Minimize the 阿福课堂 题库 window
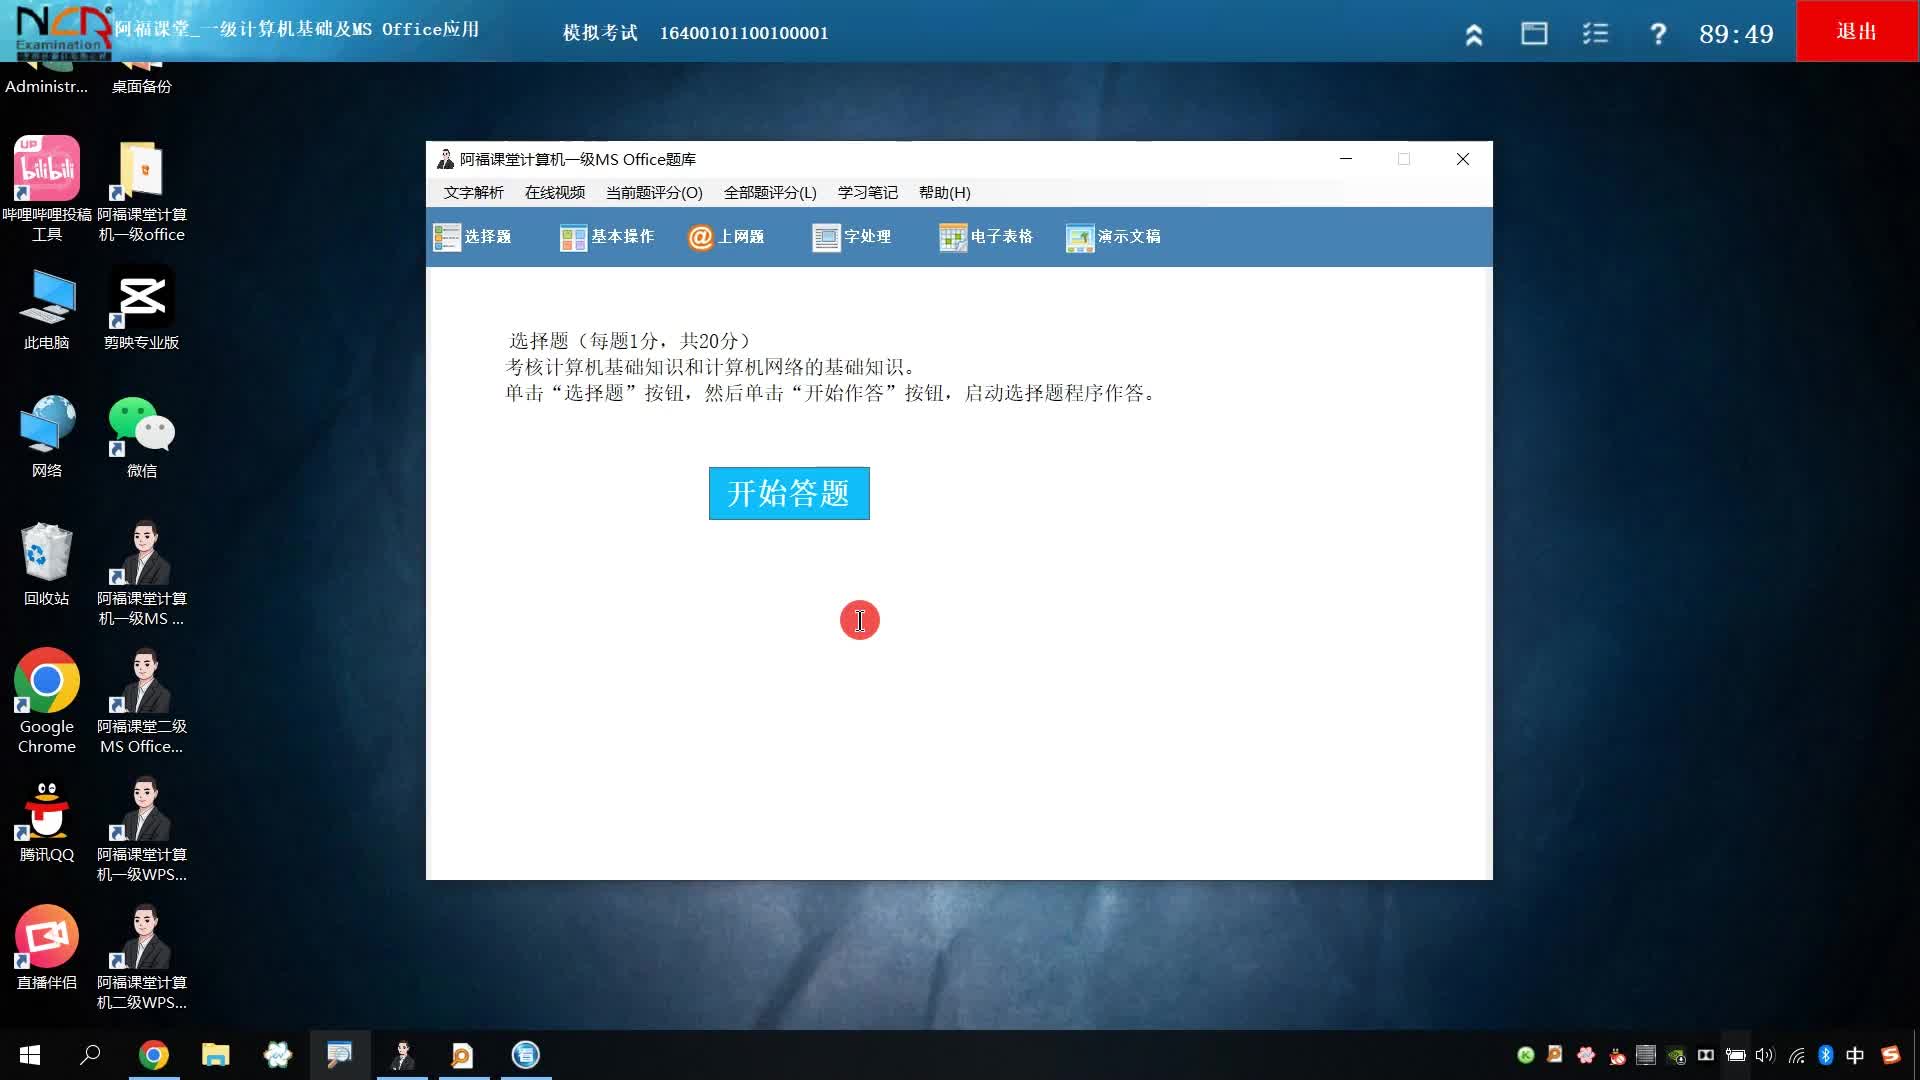The height and width of the screenshot is (1080, 1920). (1346, 159)
